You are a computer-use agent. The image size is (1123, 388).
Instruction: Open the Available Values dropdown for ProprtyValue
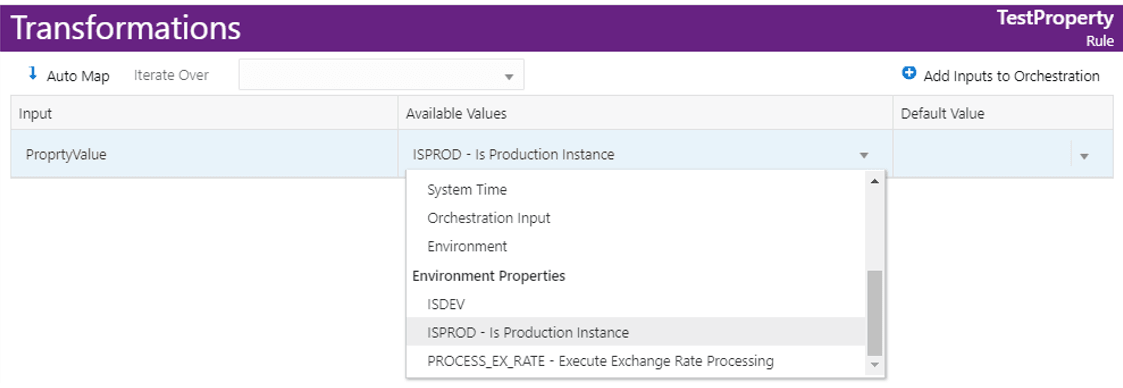click(x=864, y=155)
